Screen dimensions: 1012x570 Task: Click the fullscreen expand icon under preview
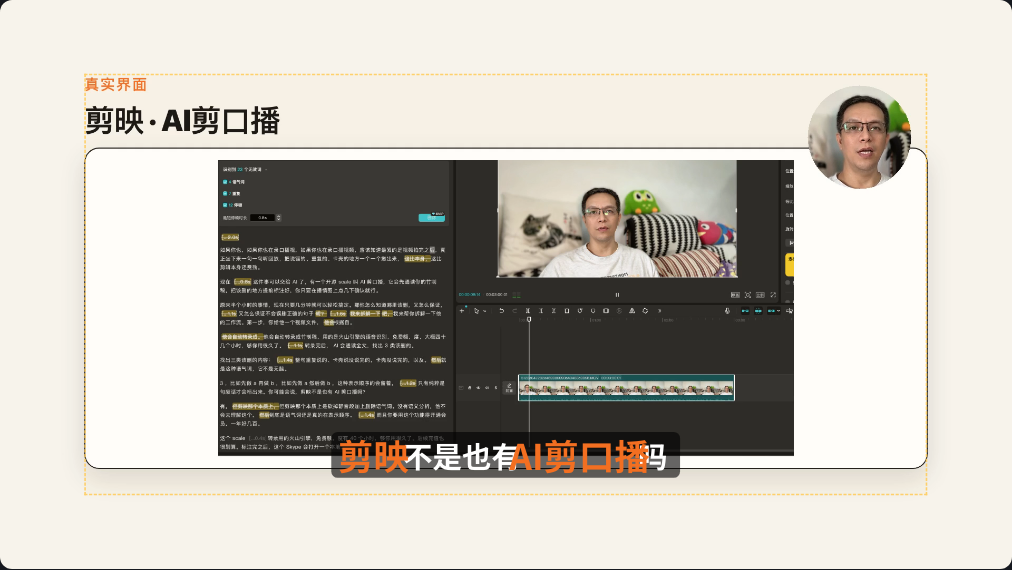(x=773, y=294)
